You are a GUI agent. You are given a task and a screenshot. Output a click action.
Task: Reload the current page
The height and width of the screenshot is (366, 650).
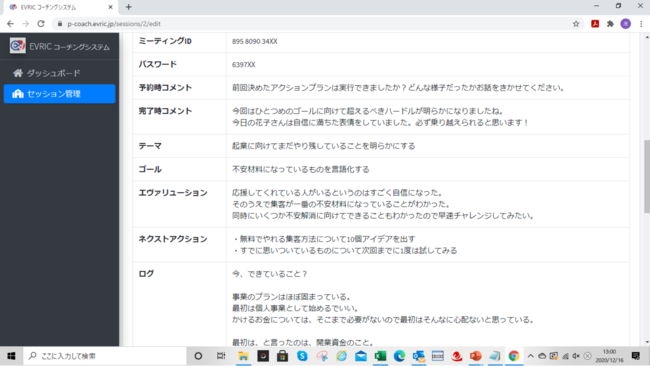[x=41, y=24]
